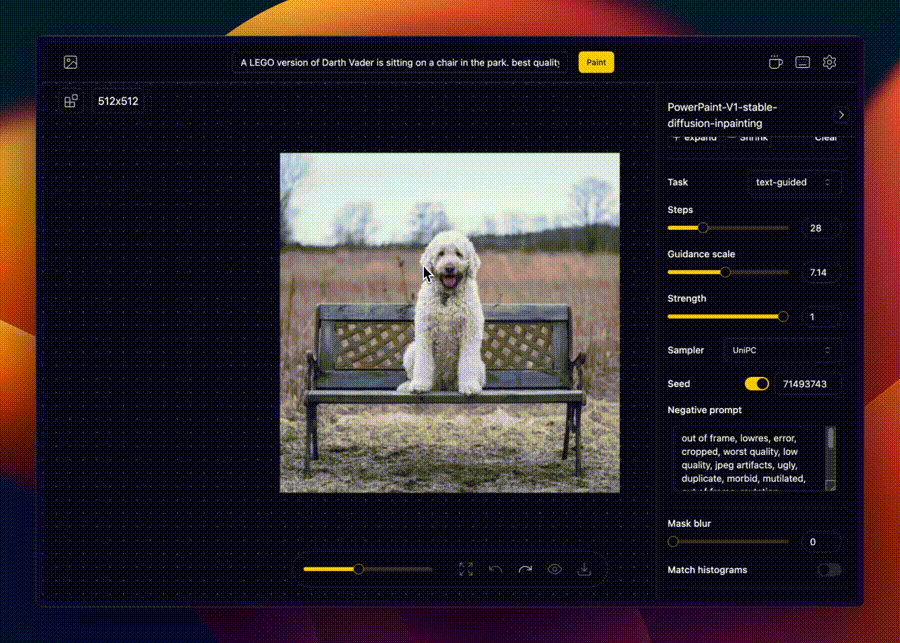900x643 pixels.
Task: Toggle the eye icon to show original
Action: click(555, 569)
